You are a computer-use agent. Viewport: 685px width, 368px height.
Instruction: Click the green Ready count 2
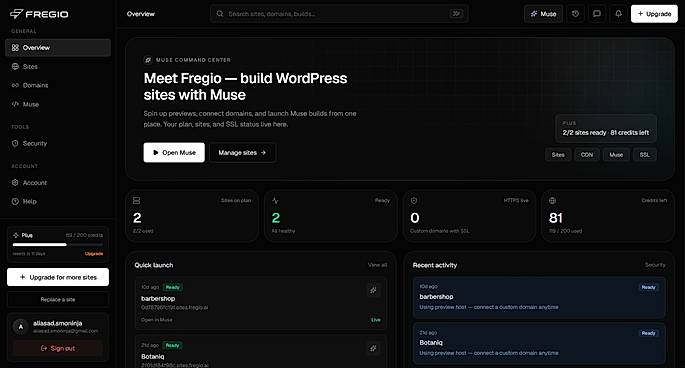276,218
